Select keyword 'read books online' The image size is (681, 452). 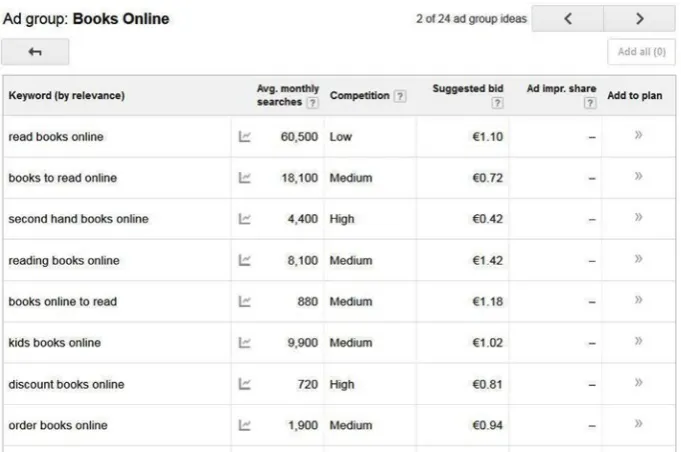coord(56,137)
